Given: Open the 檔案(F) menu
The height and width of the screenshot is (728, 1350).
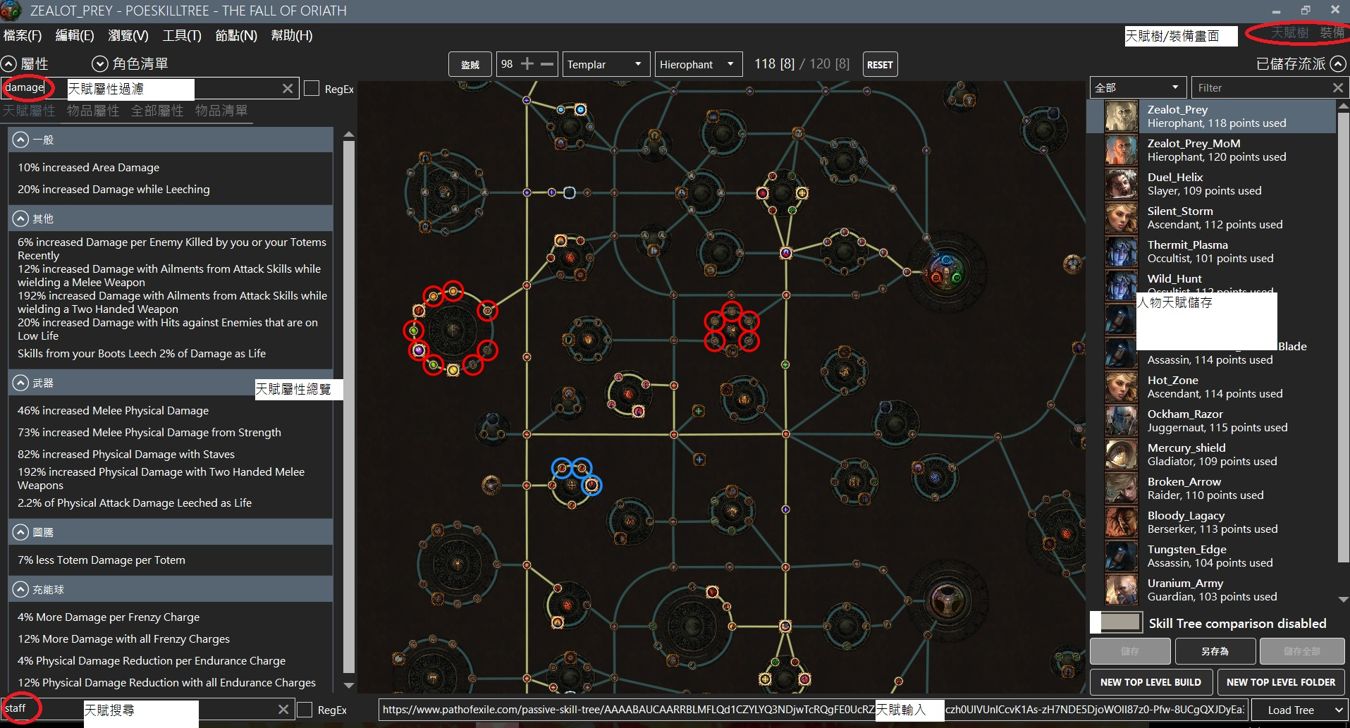Looking at the screenshot, I should point(23,36).
